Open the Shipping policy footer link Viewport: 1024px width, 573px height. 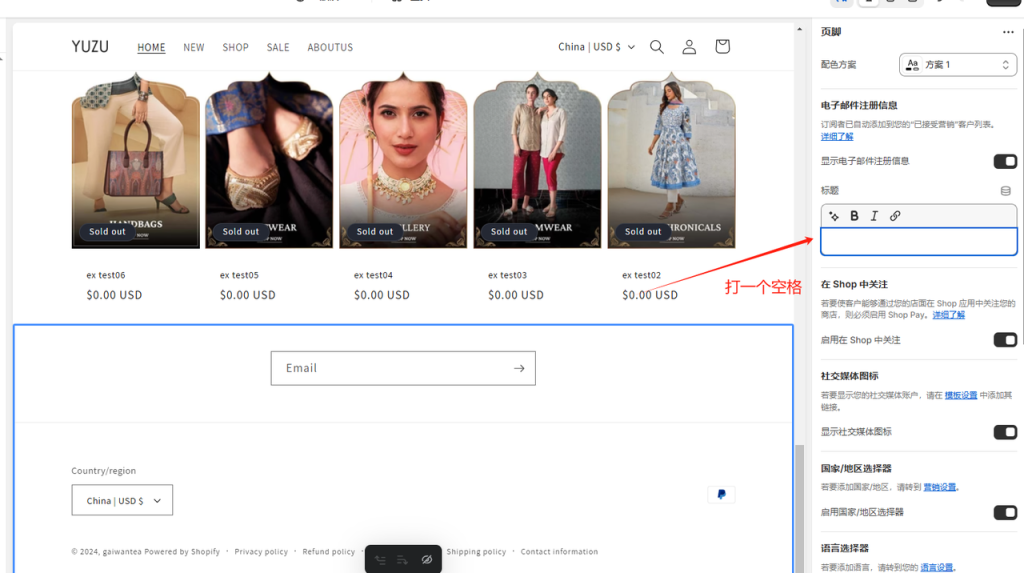476,552
